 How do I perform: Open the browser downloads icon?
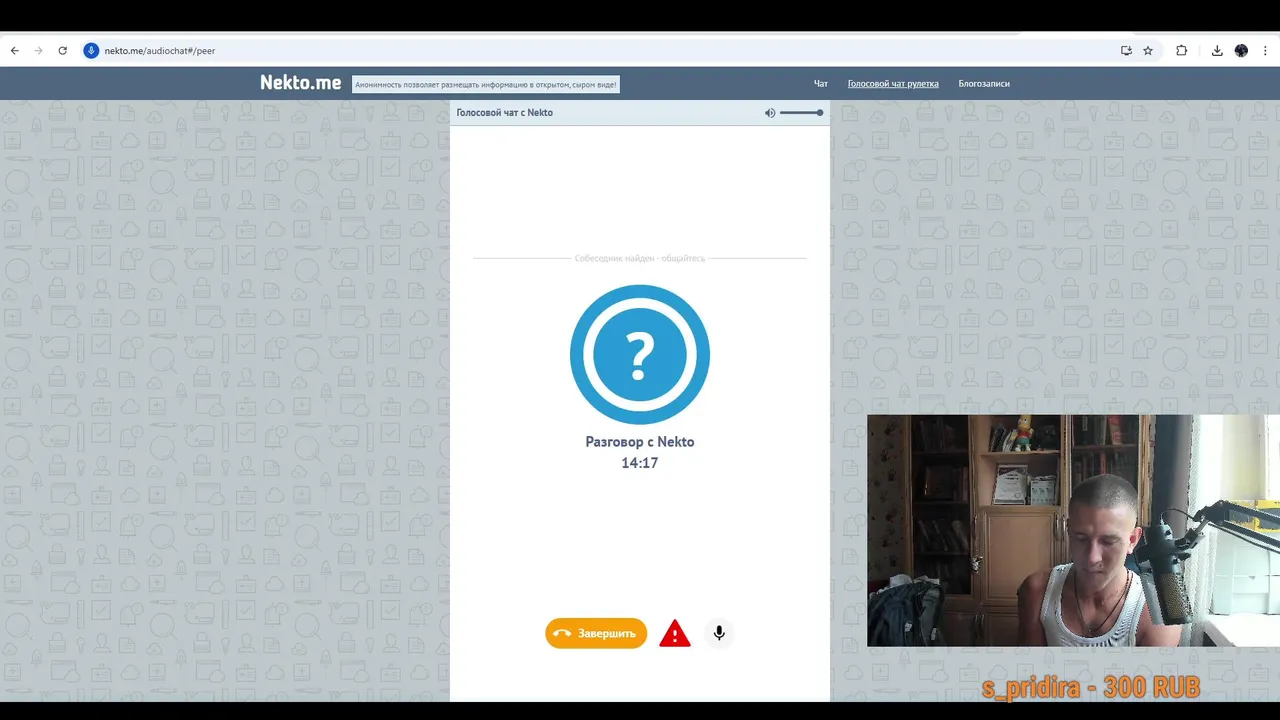point(1217,50)
